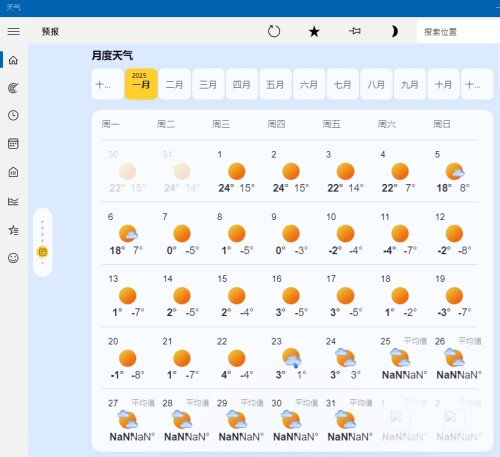Click the partly cloudy icon on day 6
This screenshot has height=457, width=500.
(128, 233)
